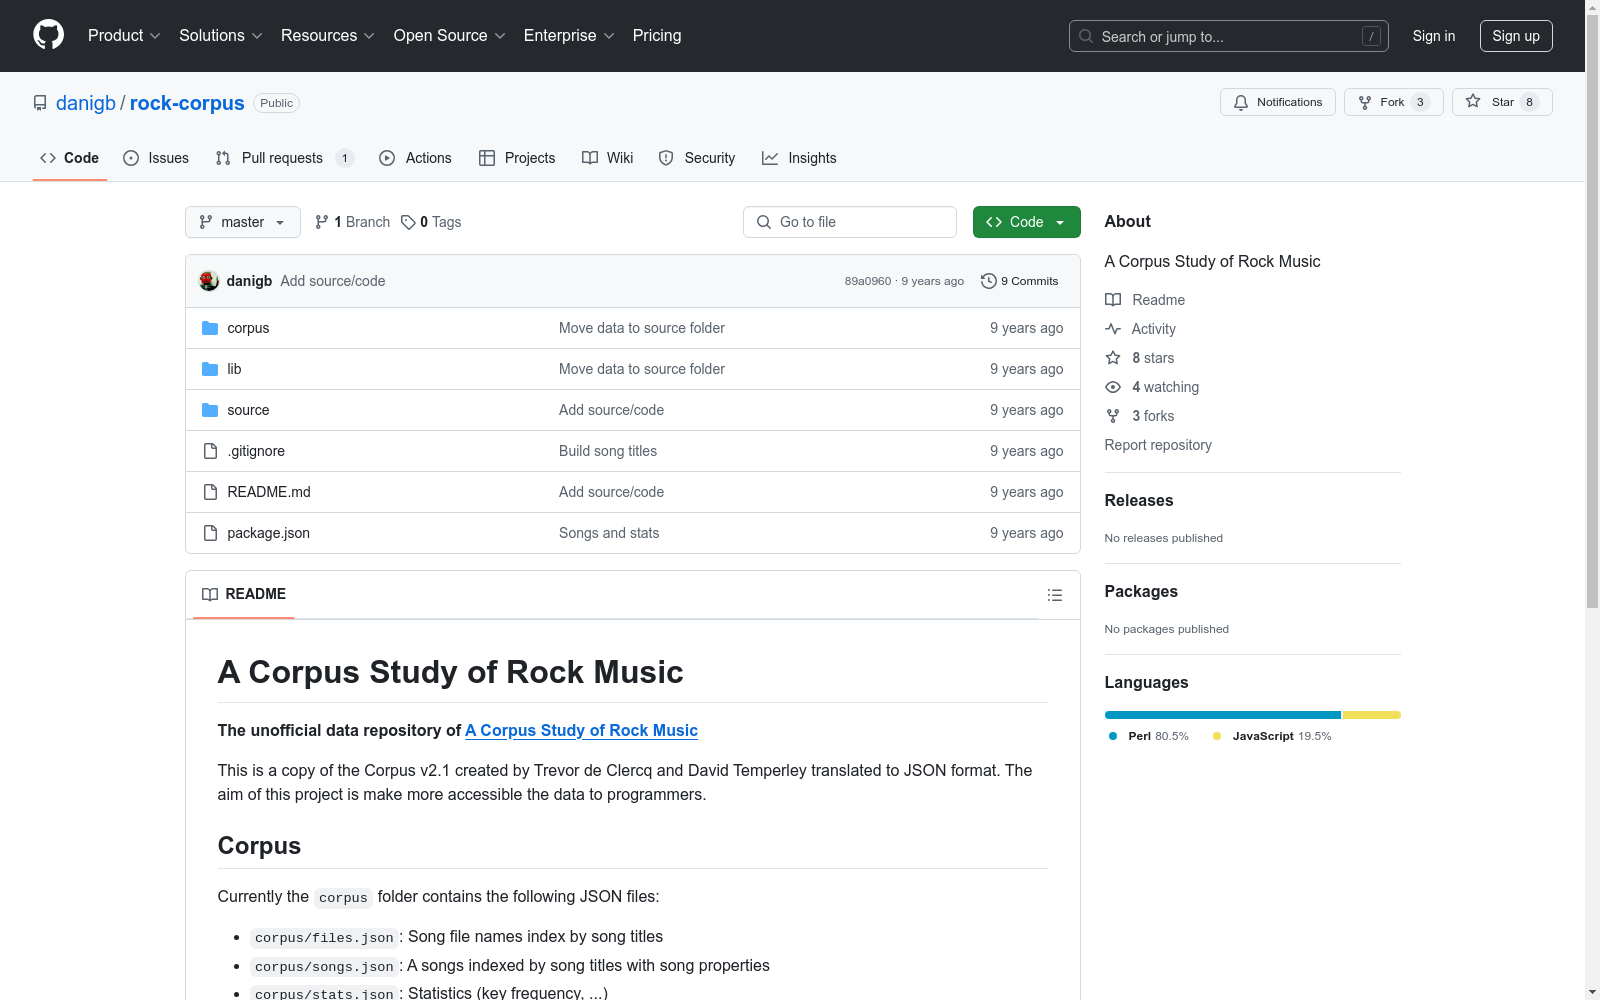Go to the GitHub homepage logo

[48, 35]
